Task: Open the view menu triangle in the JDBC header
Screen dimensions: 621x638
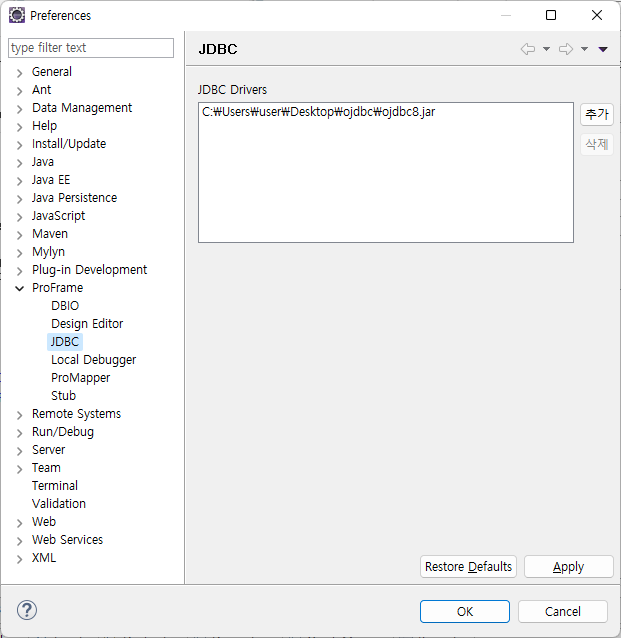Action: coord(603,49)
